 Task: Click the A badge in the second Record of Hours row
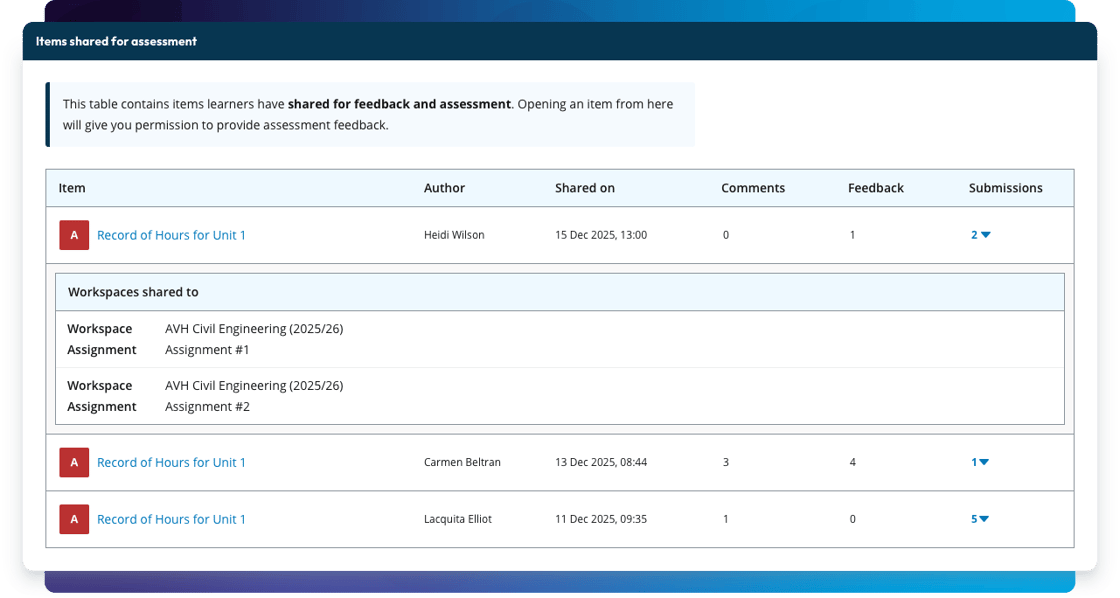pos(74,462)
